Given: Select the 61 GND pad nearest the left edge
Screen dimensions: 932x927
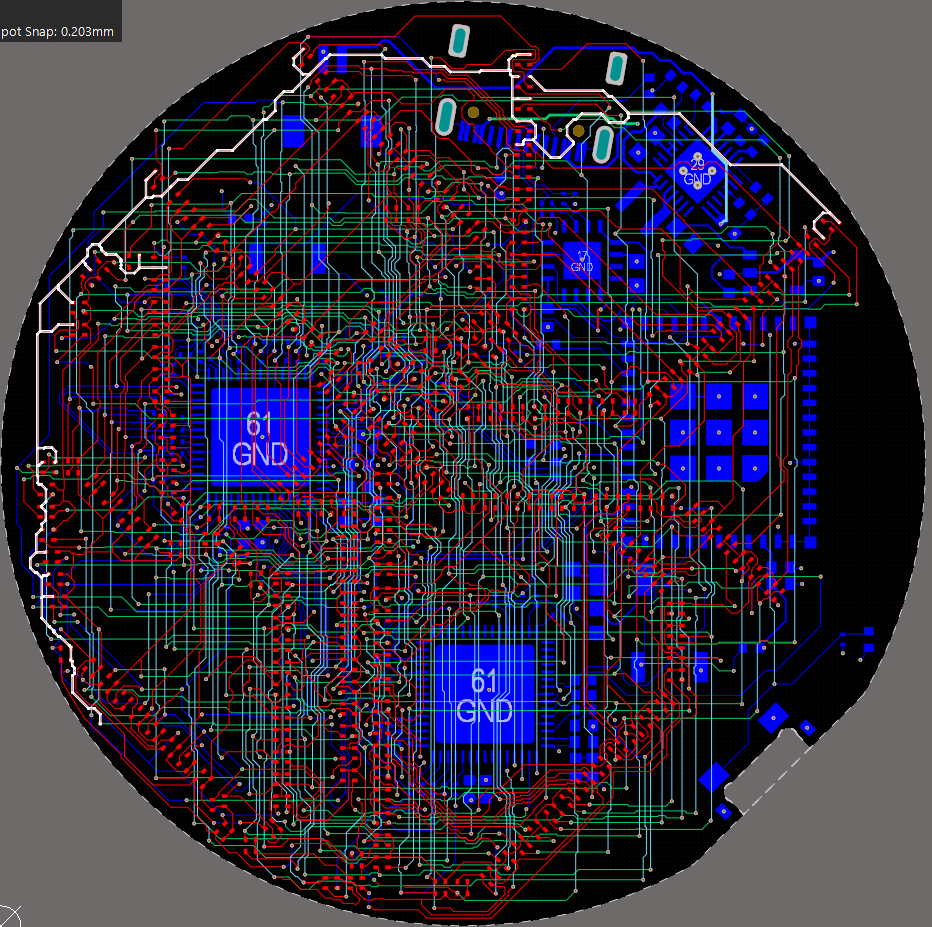Looking at the screenshot, I should (x=259, y=437).
